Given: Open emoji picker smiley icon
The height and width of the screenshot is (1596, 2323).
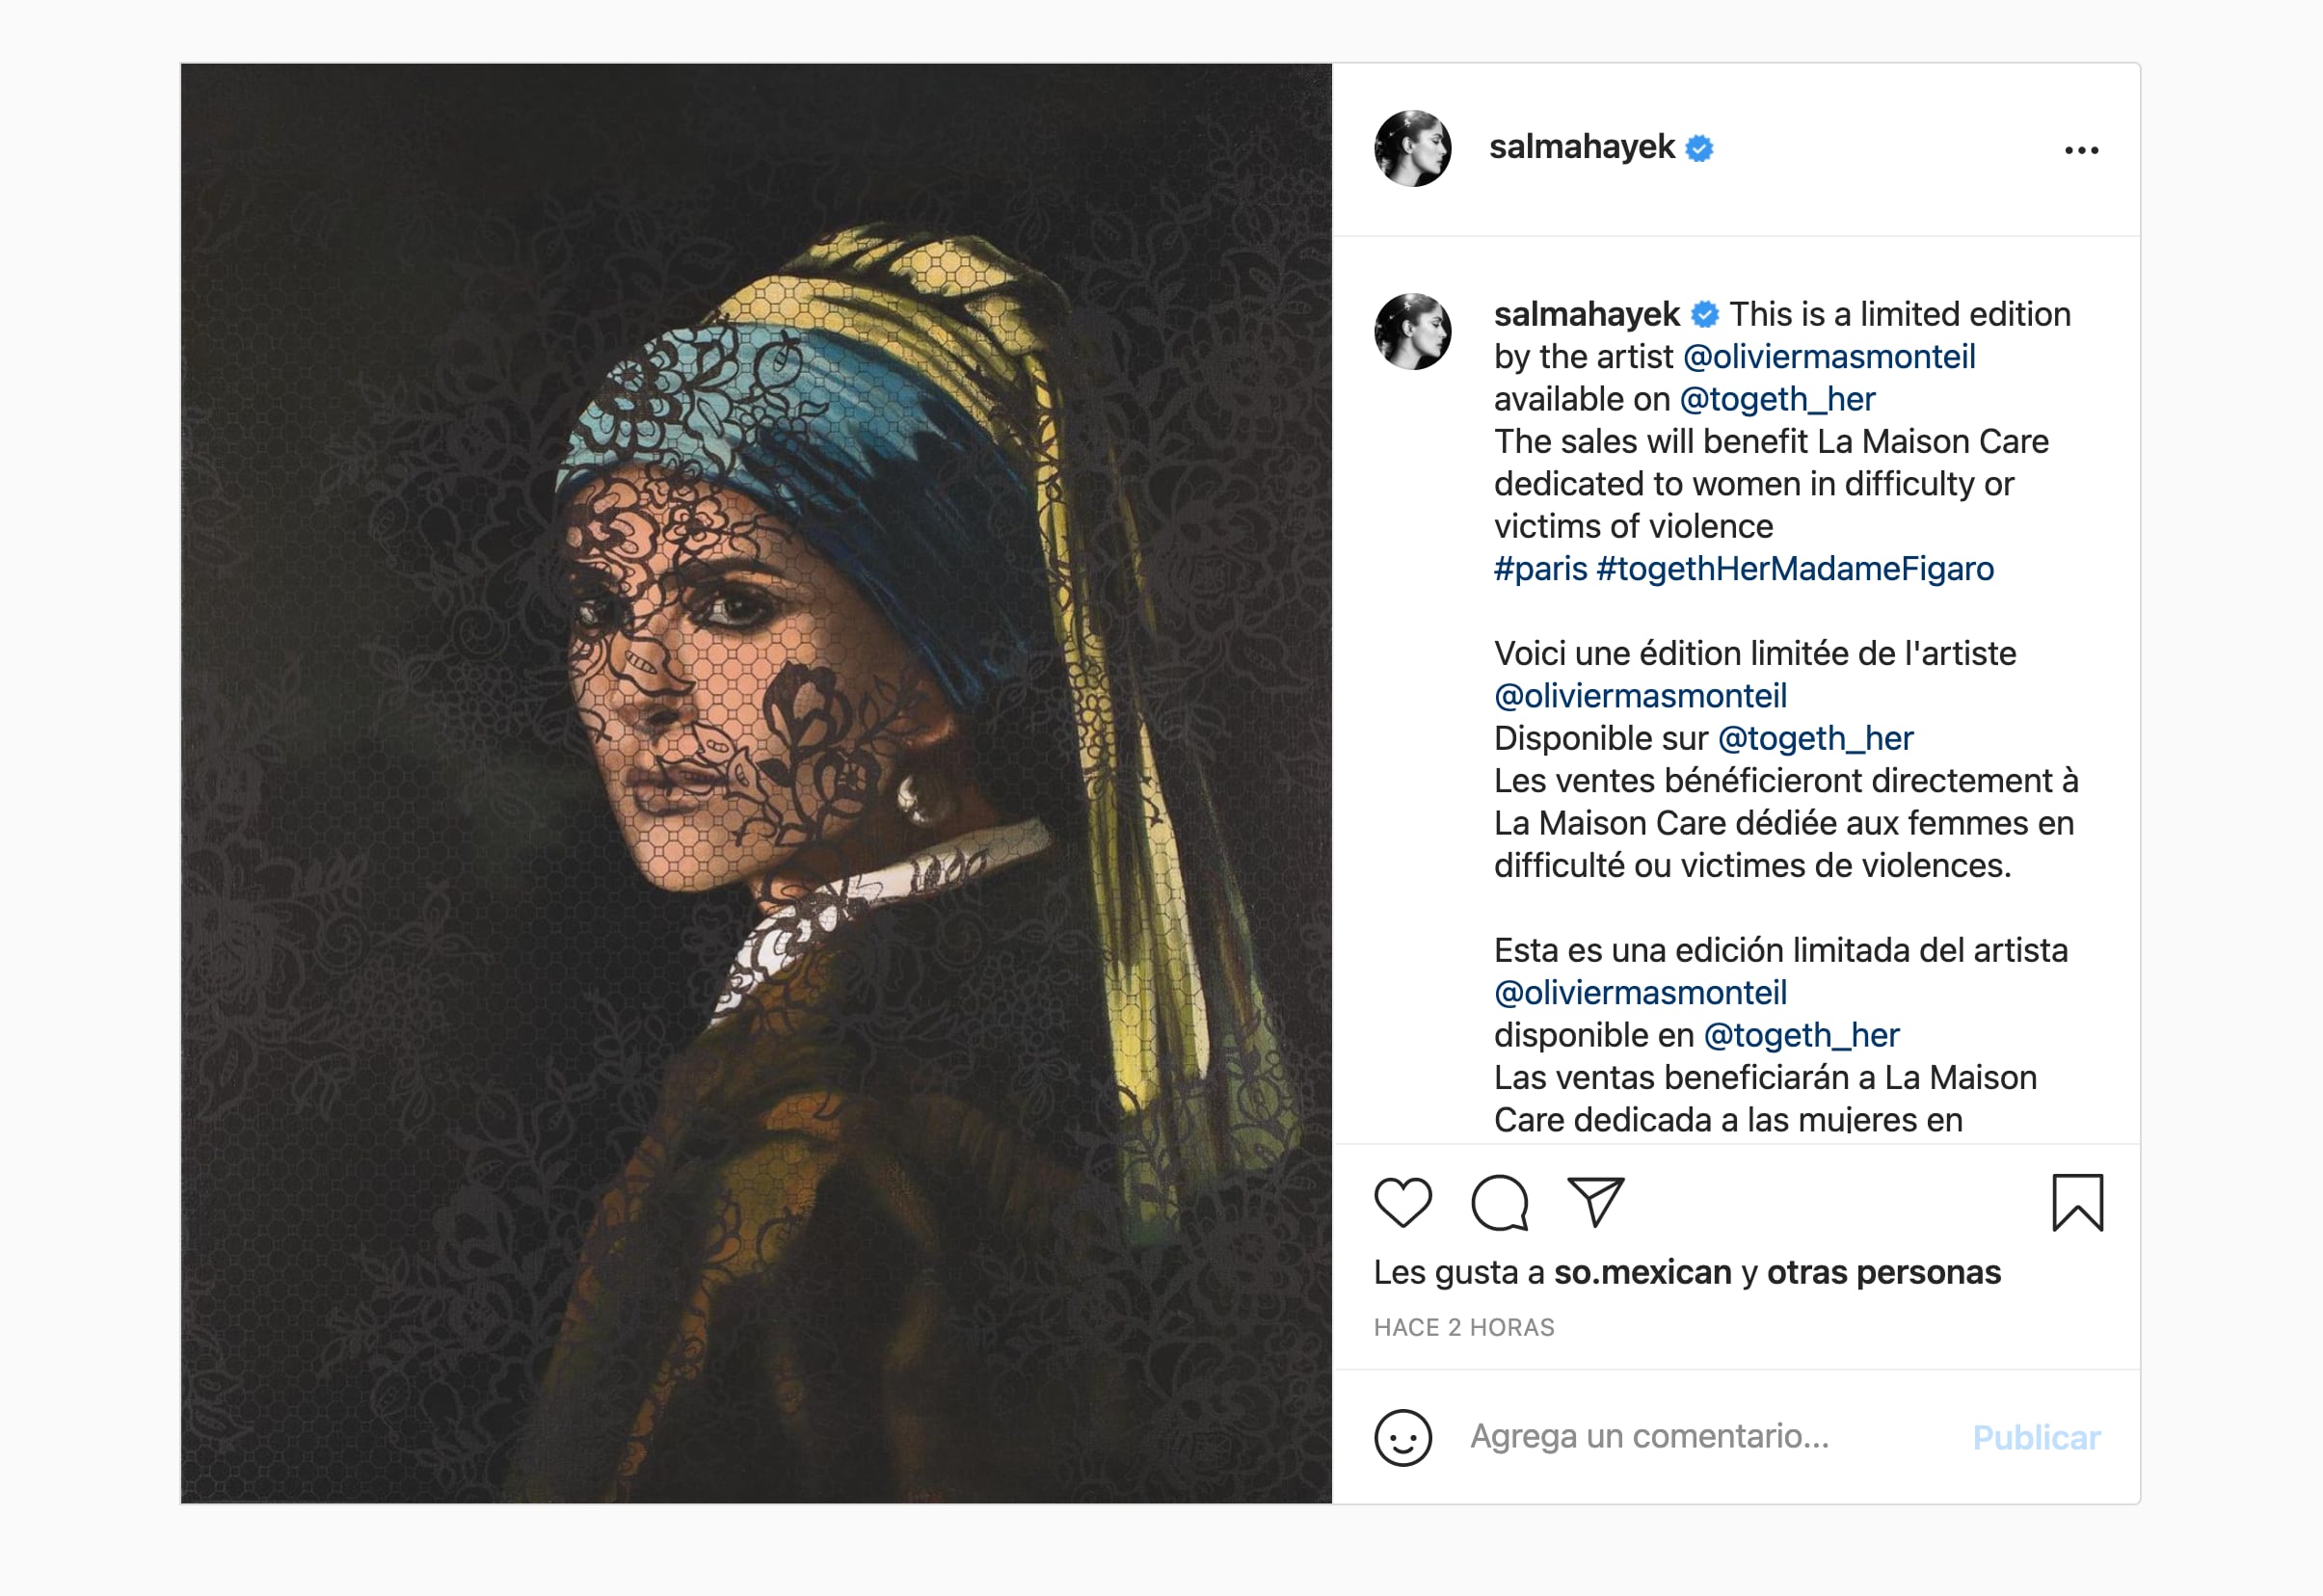Looking at the screenshot, I should 1403,1438.
